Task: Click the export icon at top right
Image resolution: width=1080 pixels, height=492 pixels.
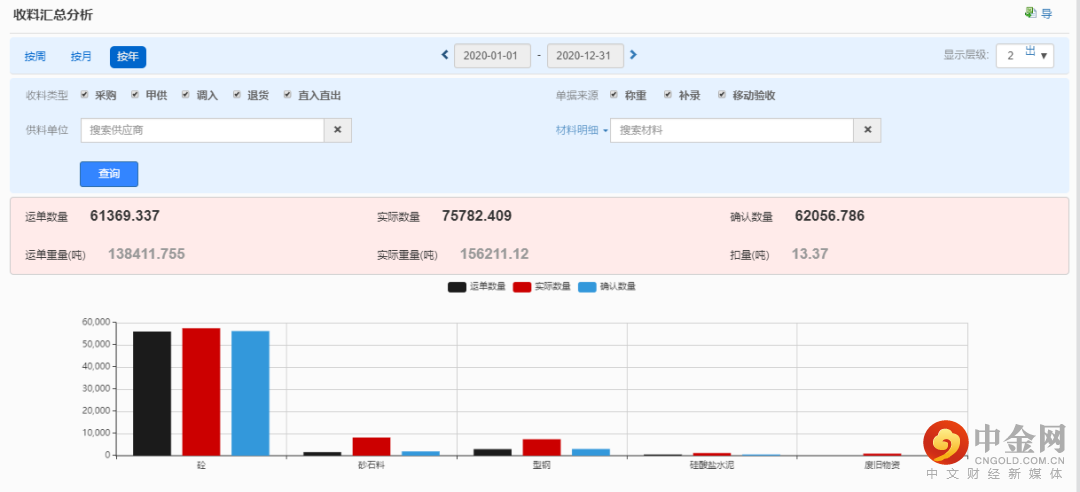Action: click(1030, 12)
